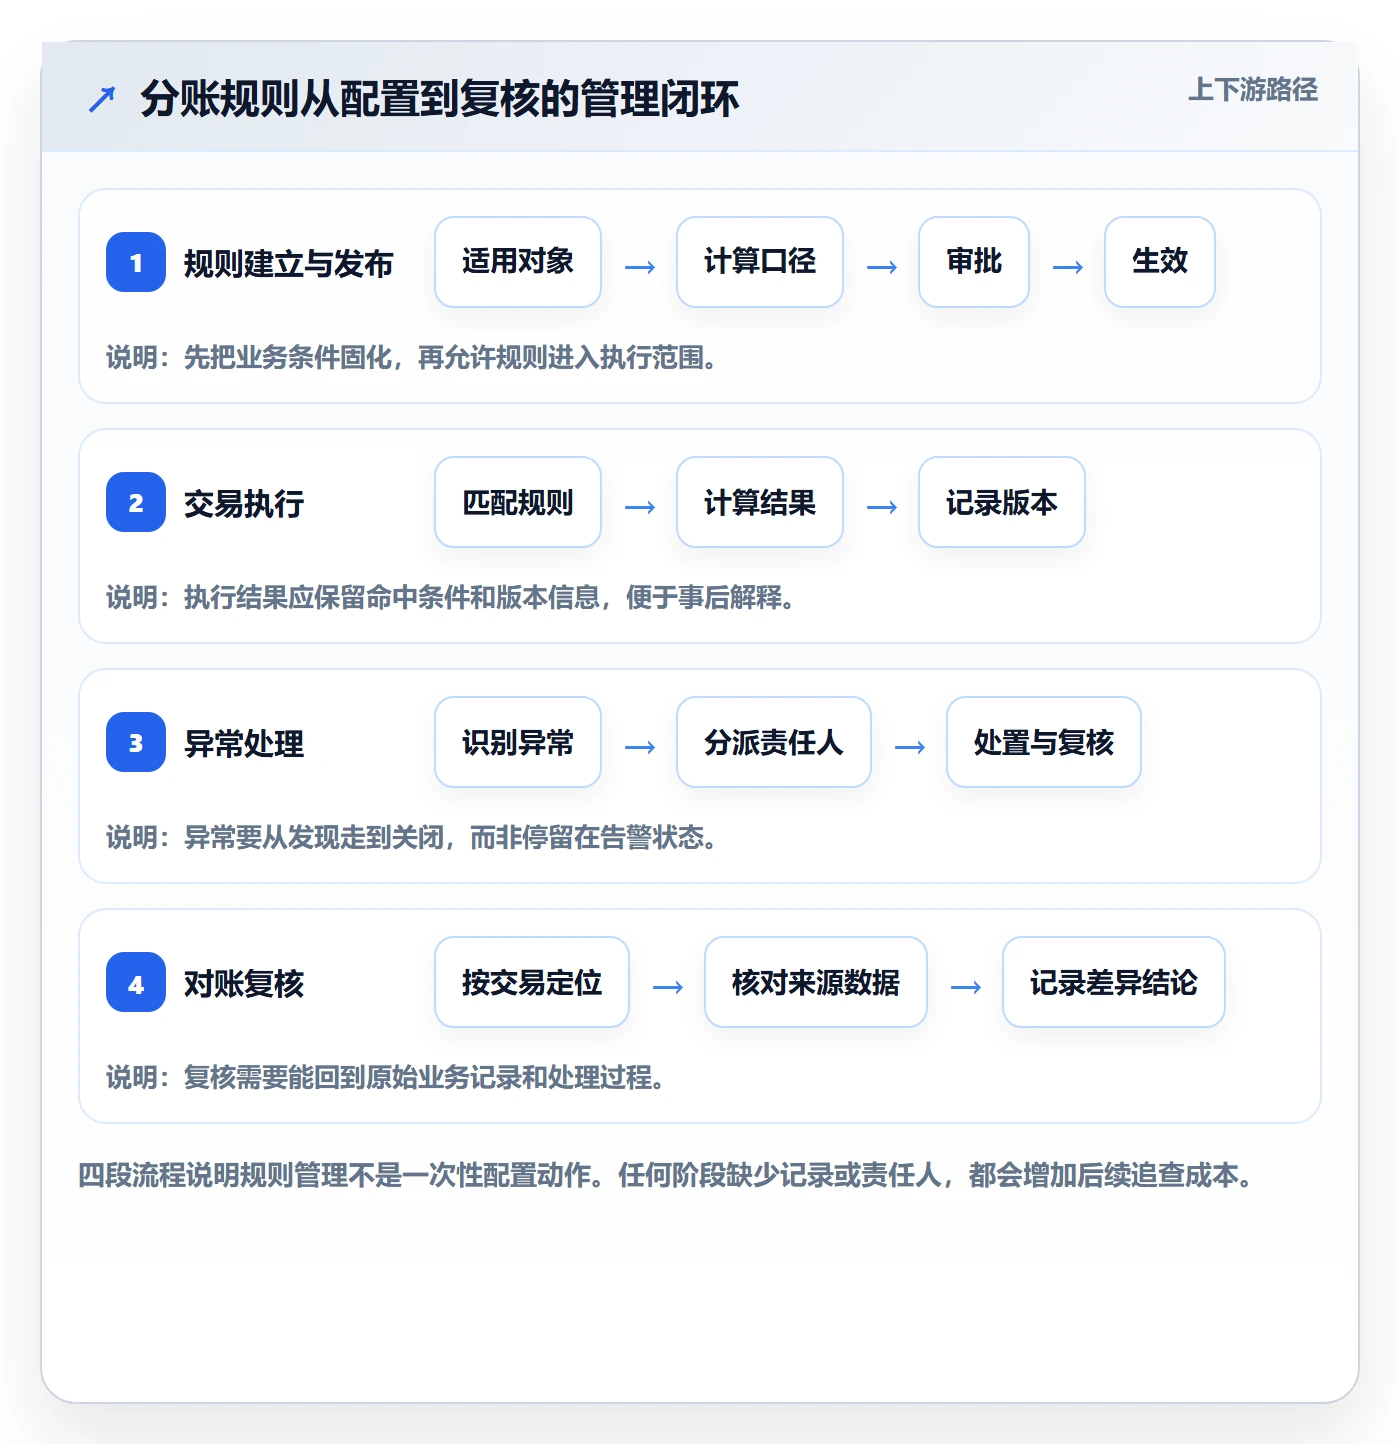
Task: Select the 审批 step box
Action: (974, 262)
